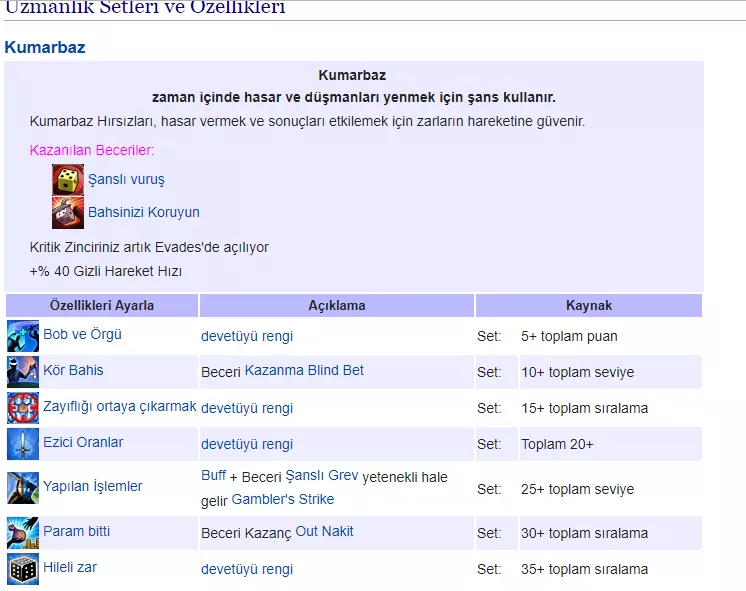This screenshot has width=746, height=591.
Task: Open the Param bitti link
Action: (77, 531)
